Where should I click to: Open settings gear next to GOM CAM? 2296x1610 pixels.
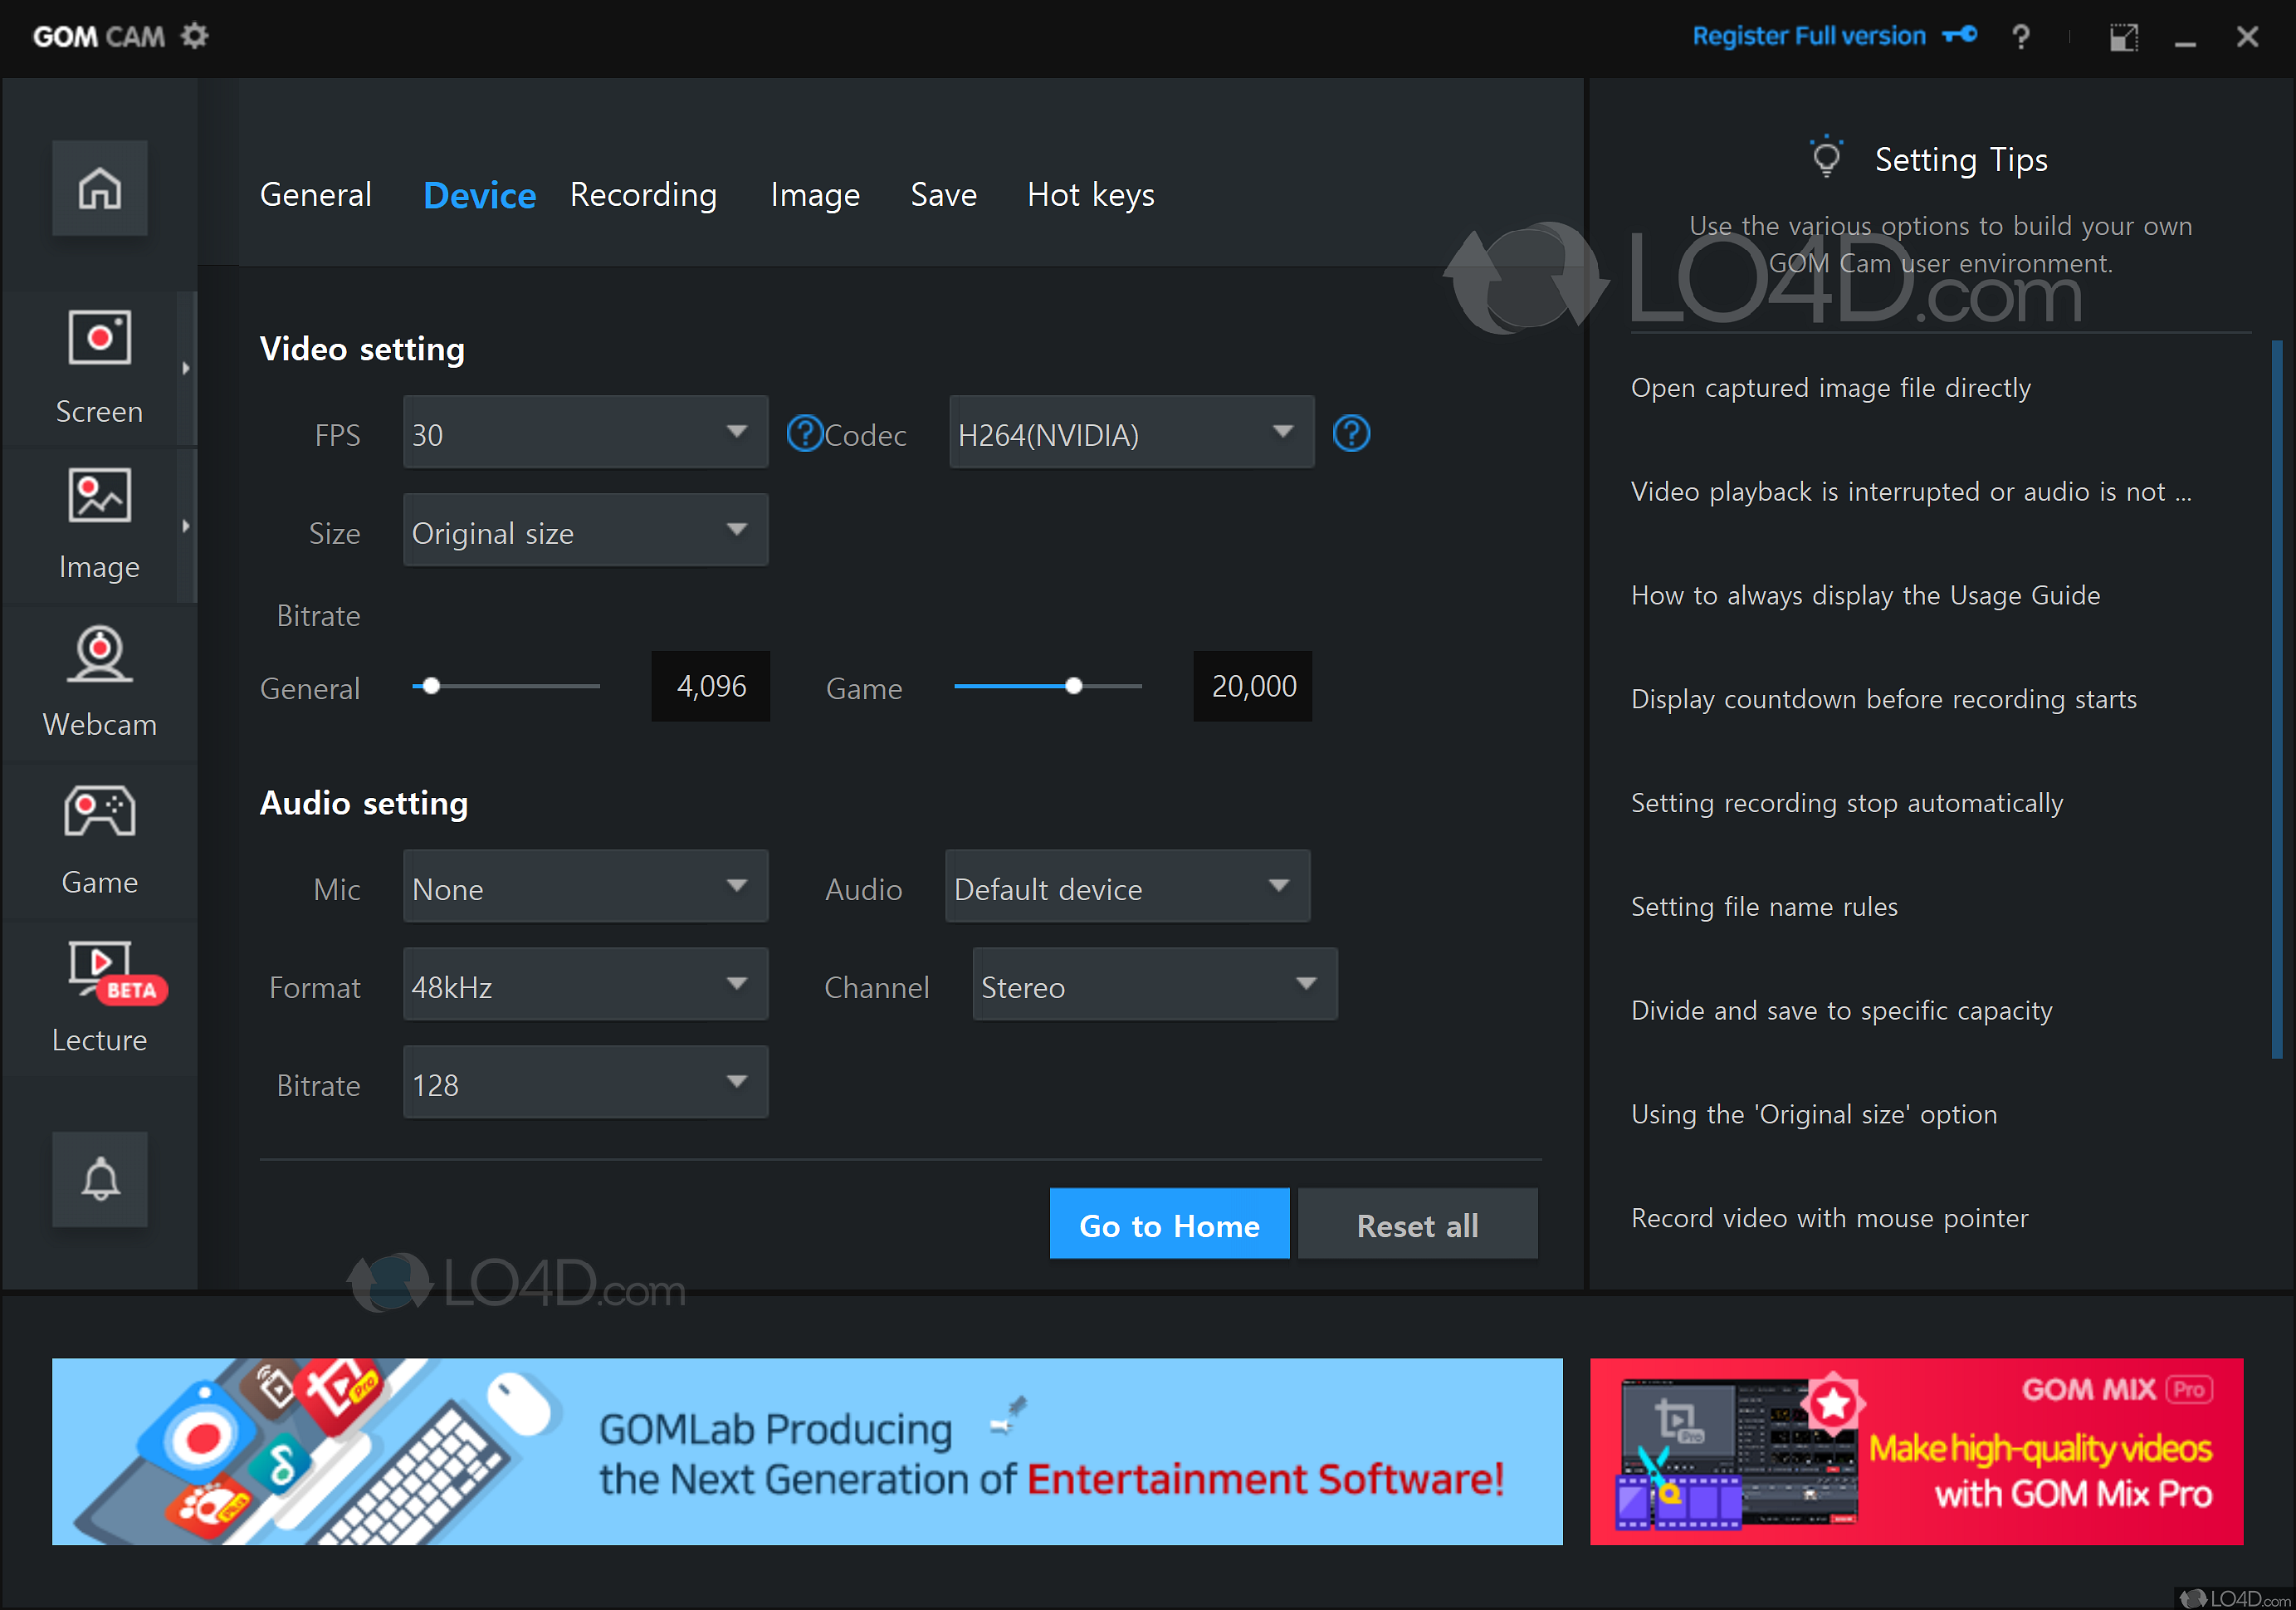194,36
